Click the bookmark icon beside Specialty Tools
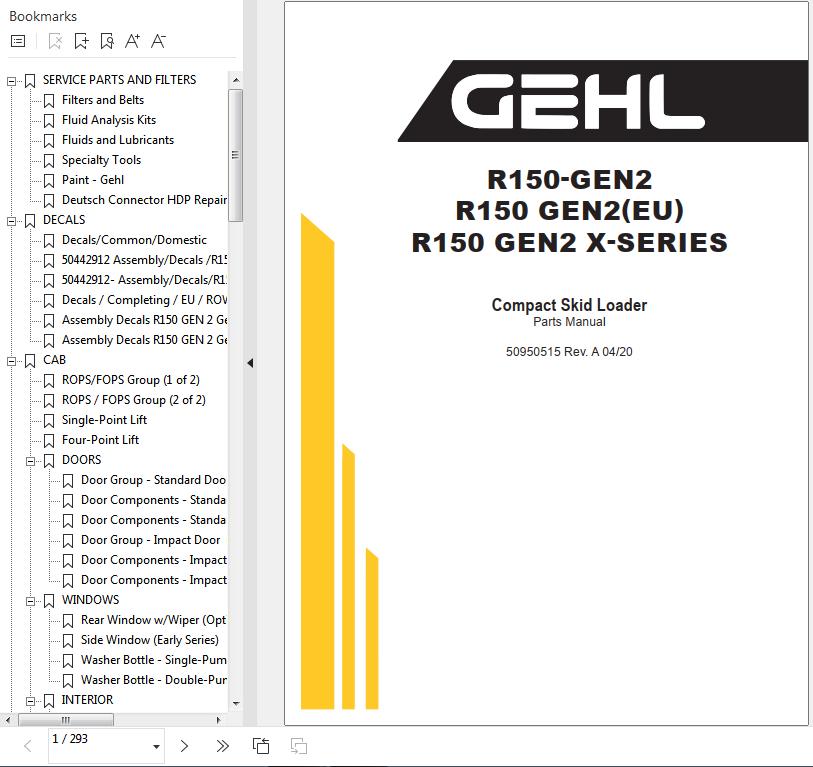813x767 pixels. pyautogui.click(x=49, y=161)
